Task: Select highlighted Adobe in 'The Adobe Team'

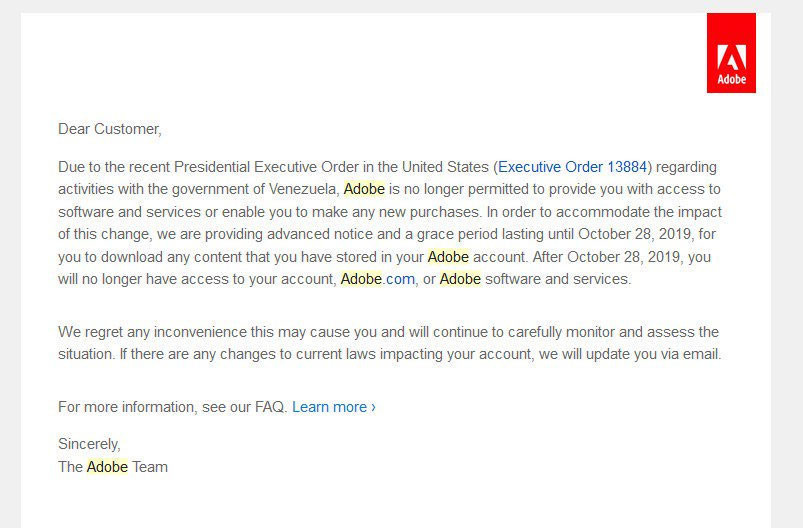Action: (x=107, y=466)
